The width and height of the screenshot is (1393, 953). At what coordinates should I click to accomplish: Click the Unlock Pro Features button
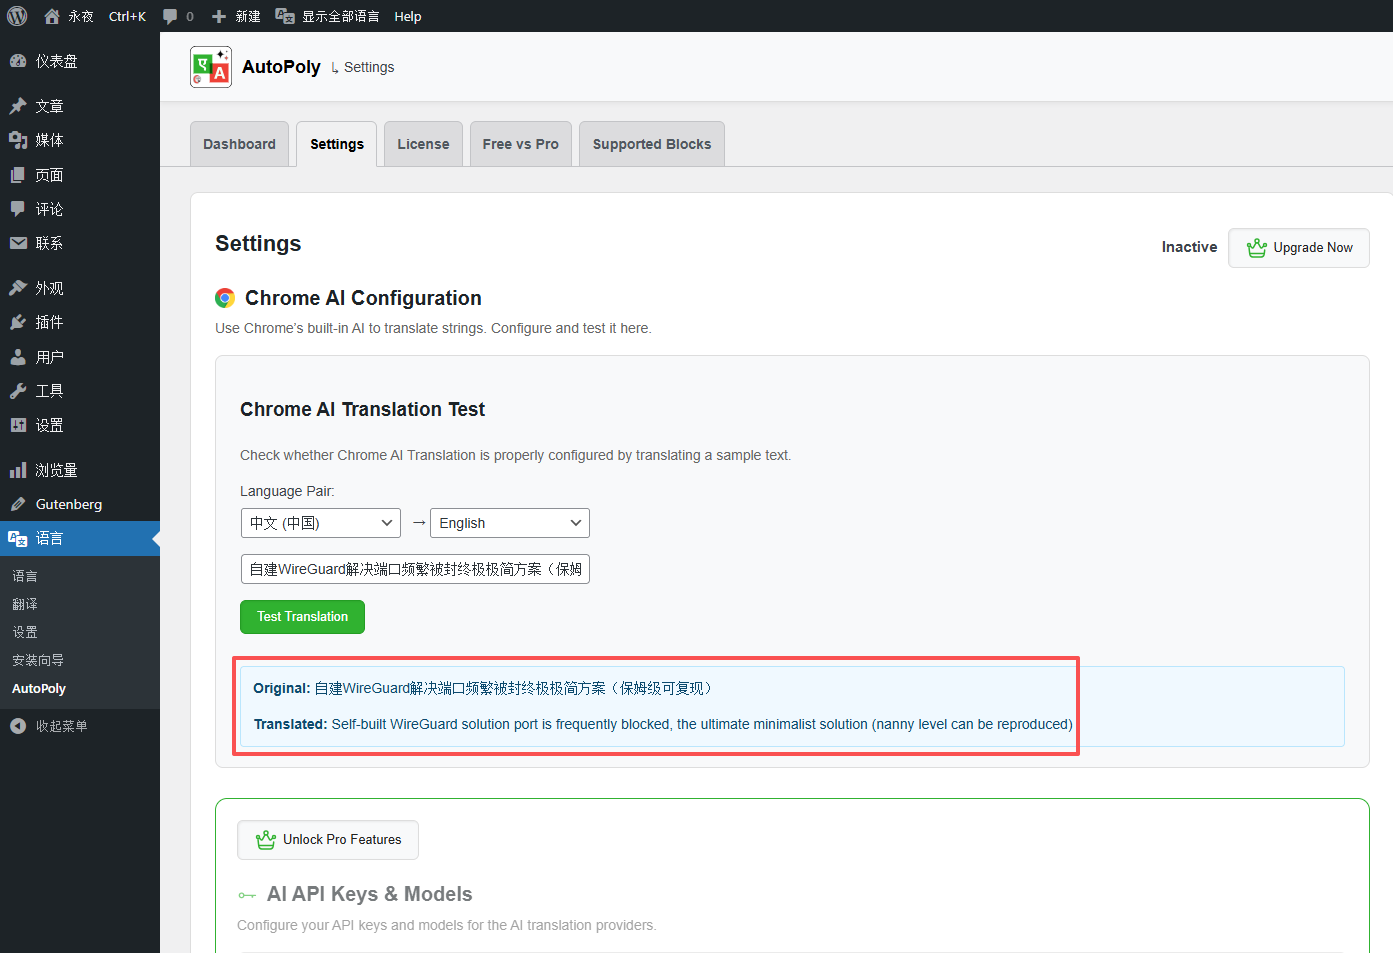(x=328, y=840)
